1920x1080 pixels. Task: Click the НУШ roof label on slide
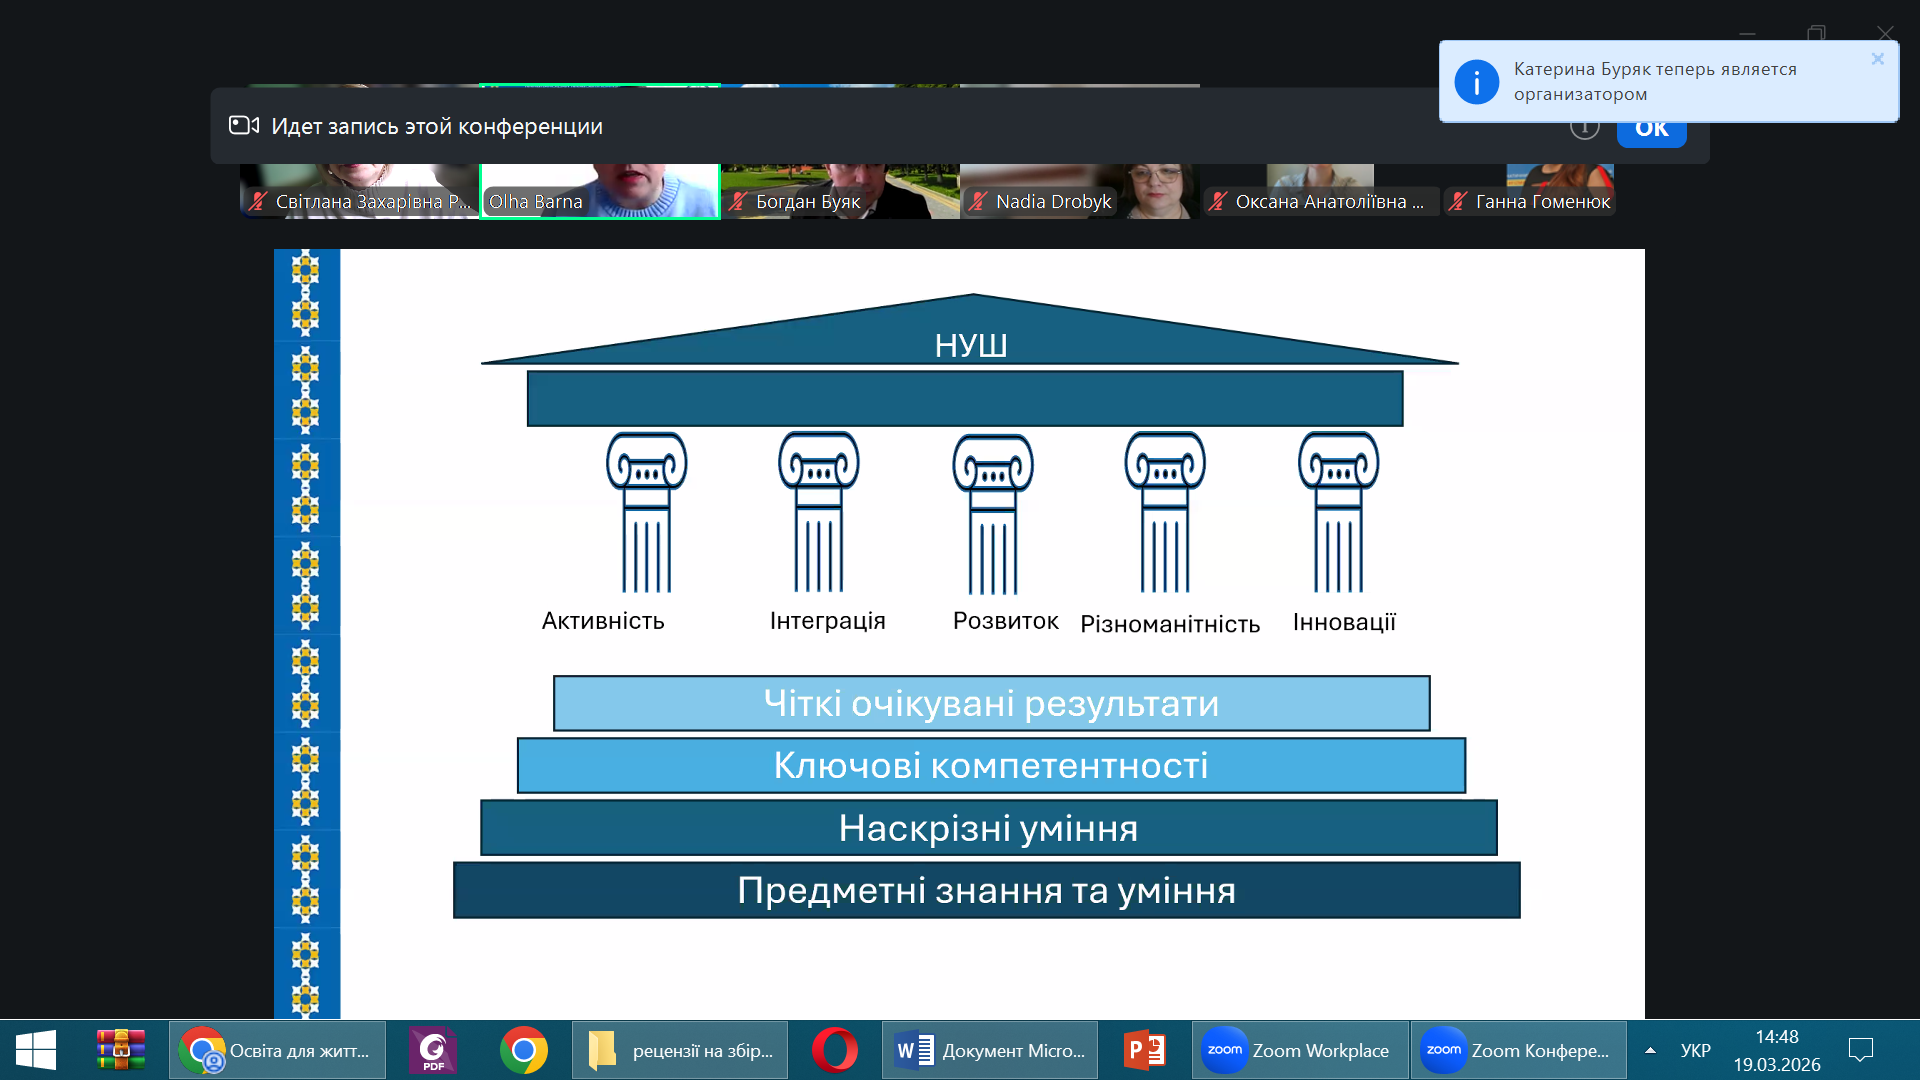[x=971, y=345]
